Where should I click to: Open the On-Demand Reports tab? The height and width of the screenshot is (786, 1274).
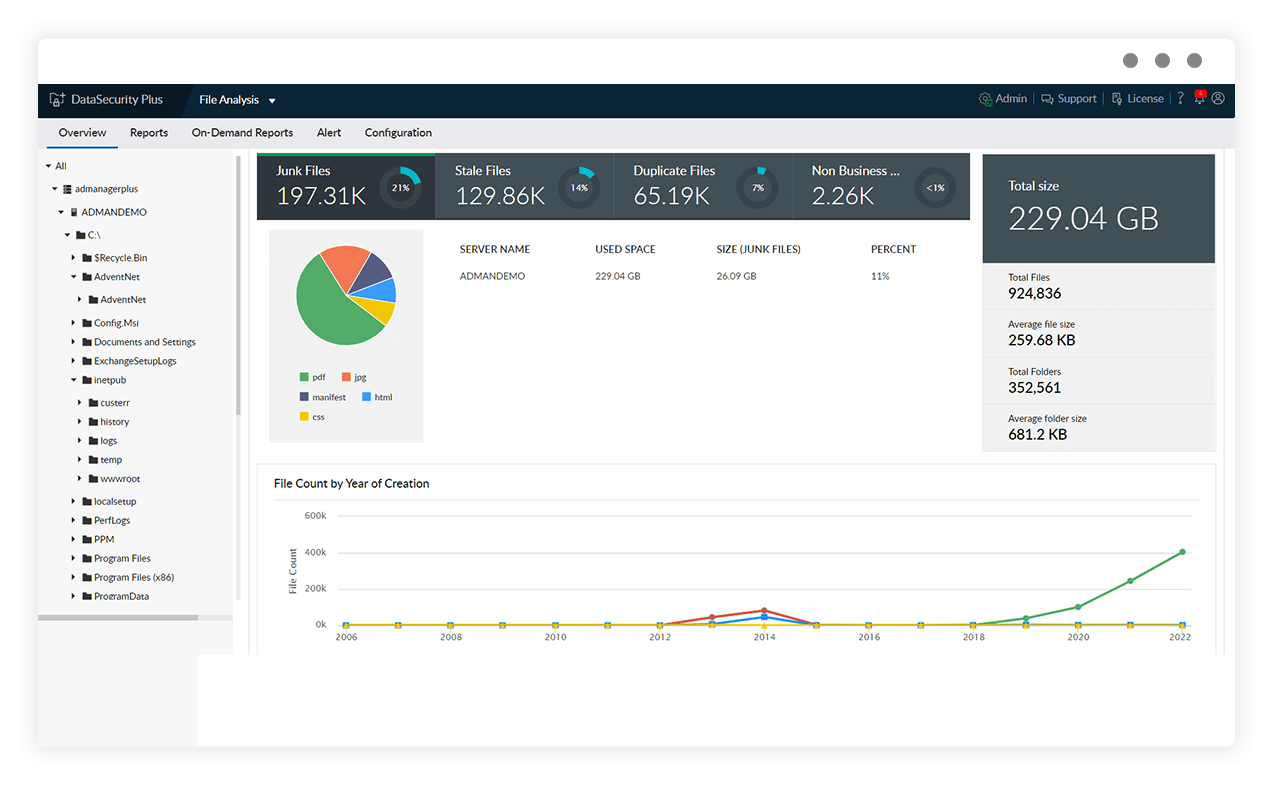point(242,132)
